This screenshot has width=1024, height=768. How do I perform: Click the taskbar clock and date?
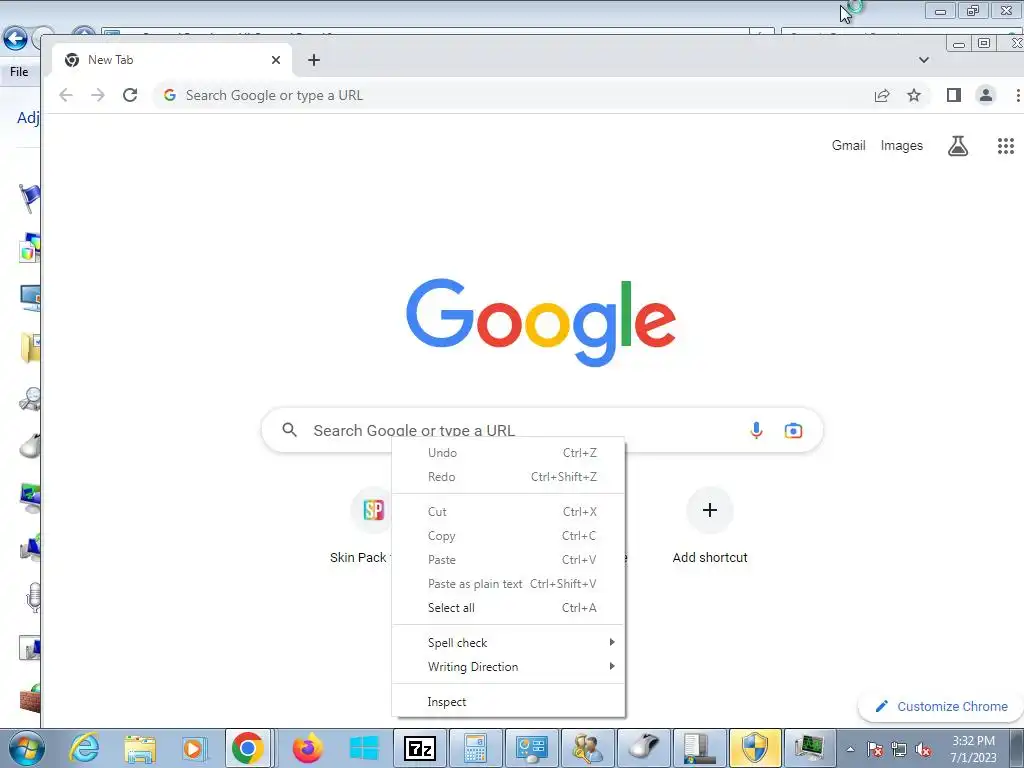pos(973,749)
